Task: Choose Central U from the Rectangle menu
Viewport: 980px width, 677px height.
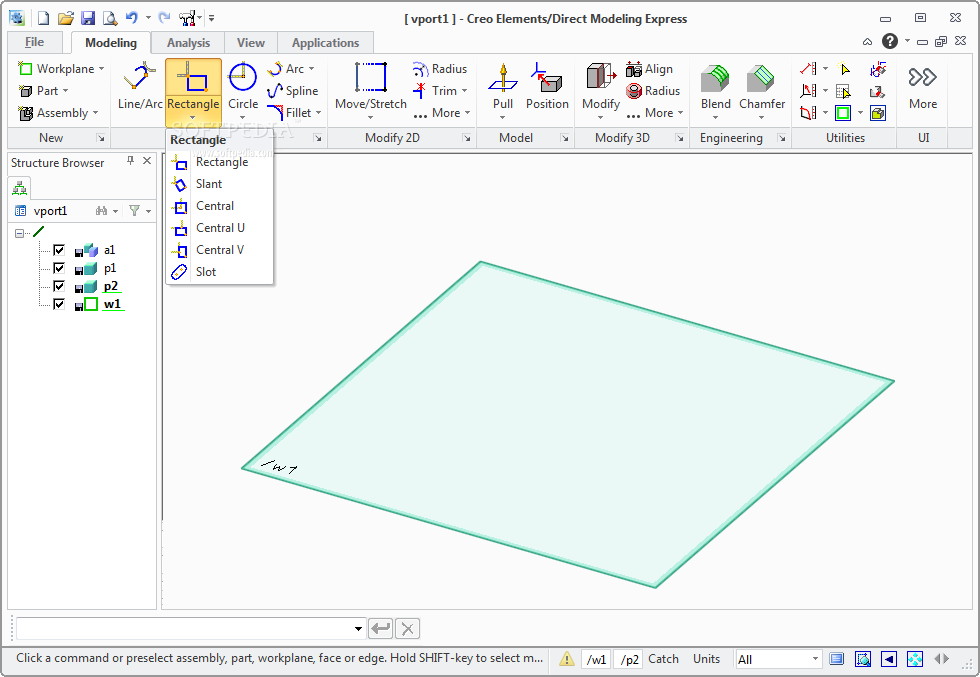Action: [219, 228]
